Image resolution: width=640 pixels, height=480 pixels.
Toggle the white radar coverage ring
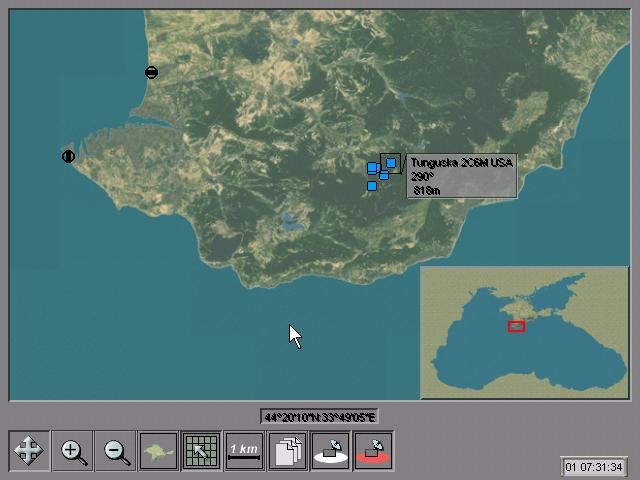pos(330,451)
